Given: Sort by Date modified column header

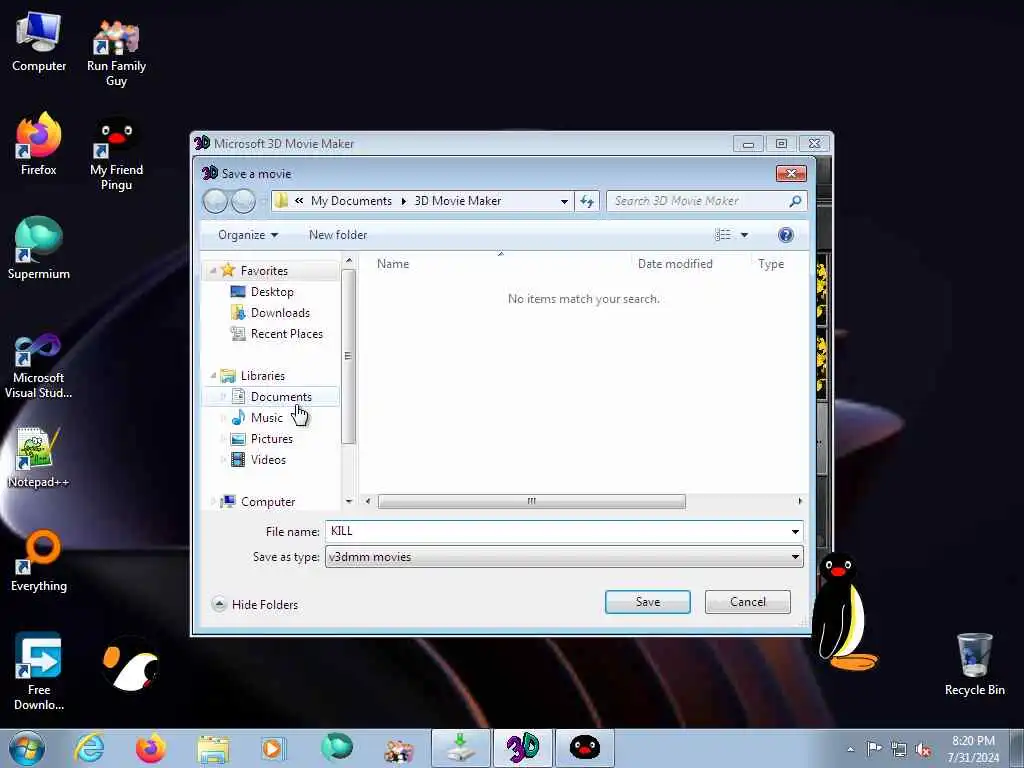Looking at the screenshot, I should [675, 264].
